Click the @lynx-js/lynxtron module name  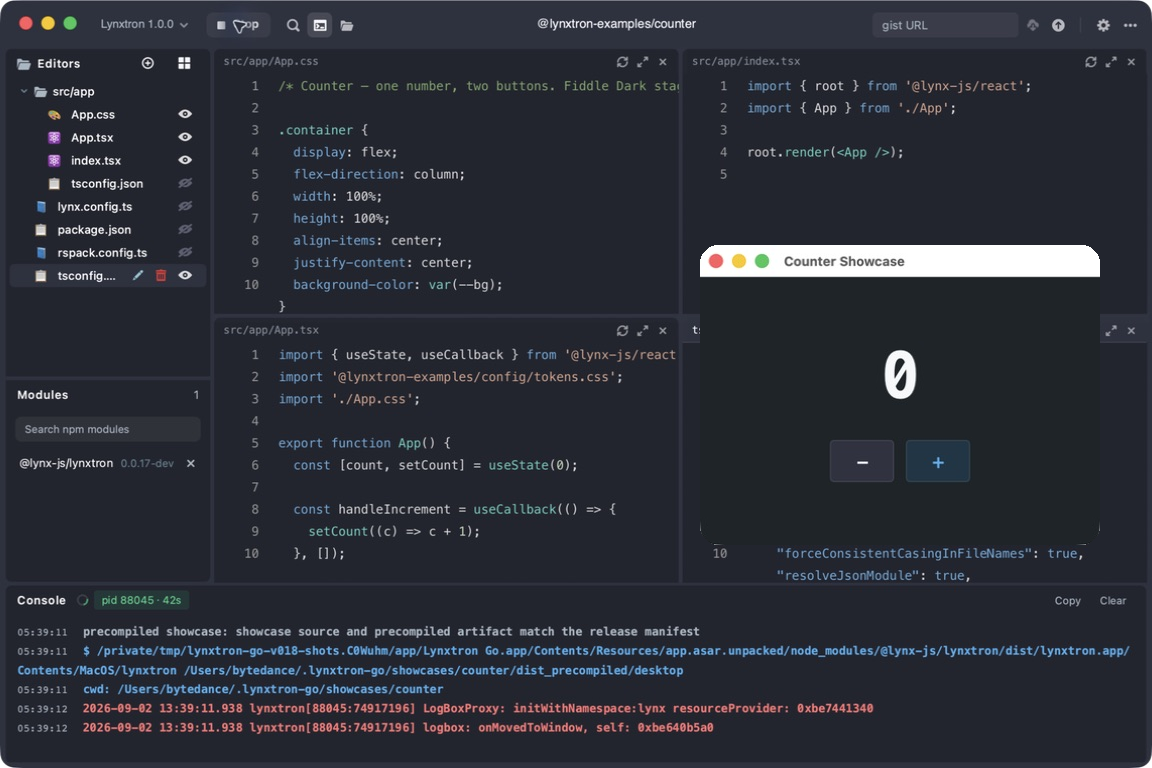[66, 463]
